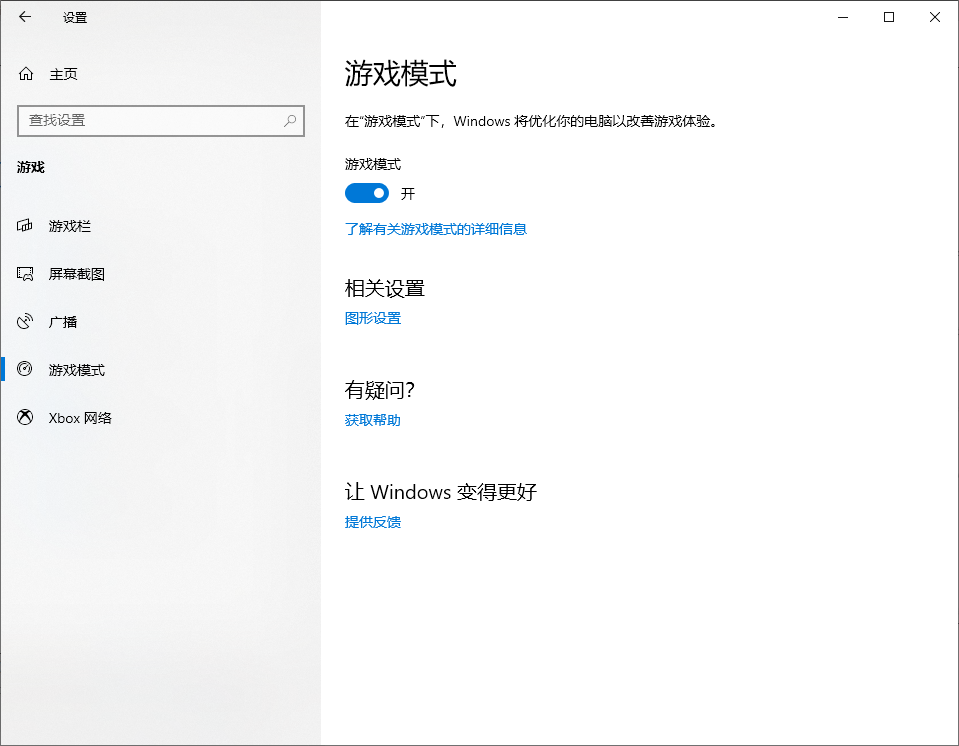Image resolution: width=959 pixels, height=746 pixels.
Task: Click the 查找设置 search field
Action: 150,121
